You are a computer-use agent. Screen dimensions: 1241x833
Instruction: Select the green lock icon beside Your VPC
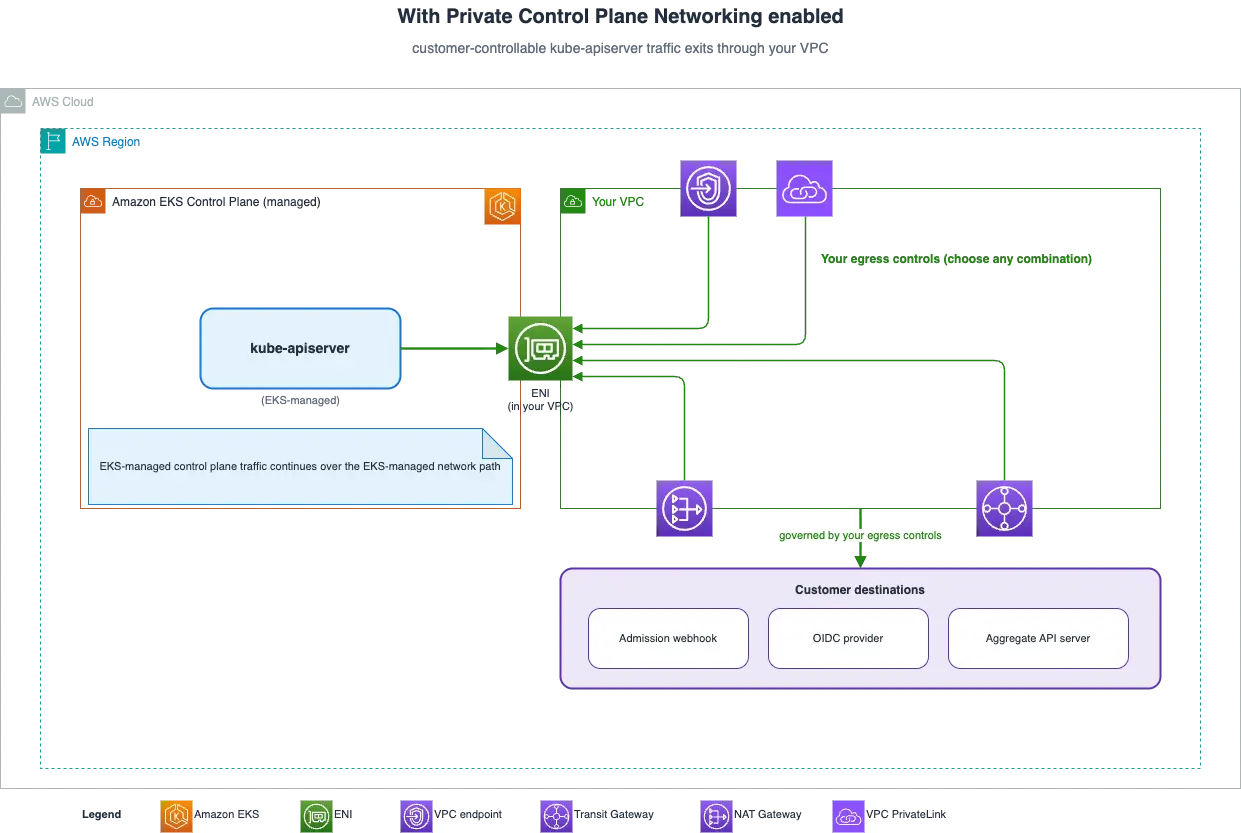(573, 201)
